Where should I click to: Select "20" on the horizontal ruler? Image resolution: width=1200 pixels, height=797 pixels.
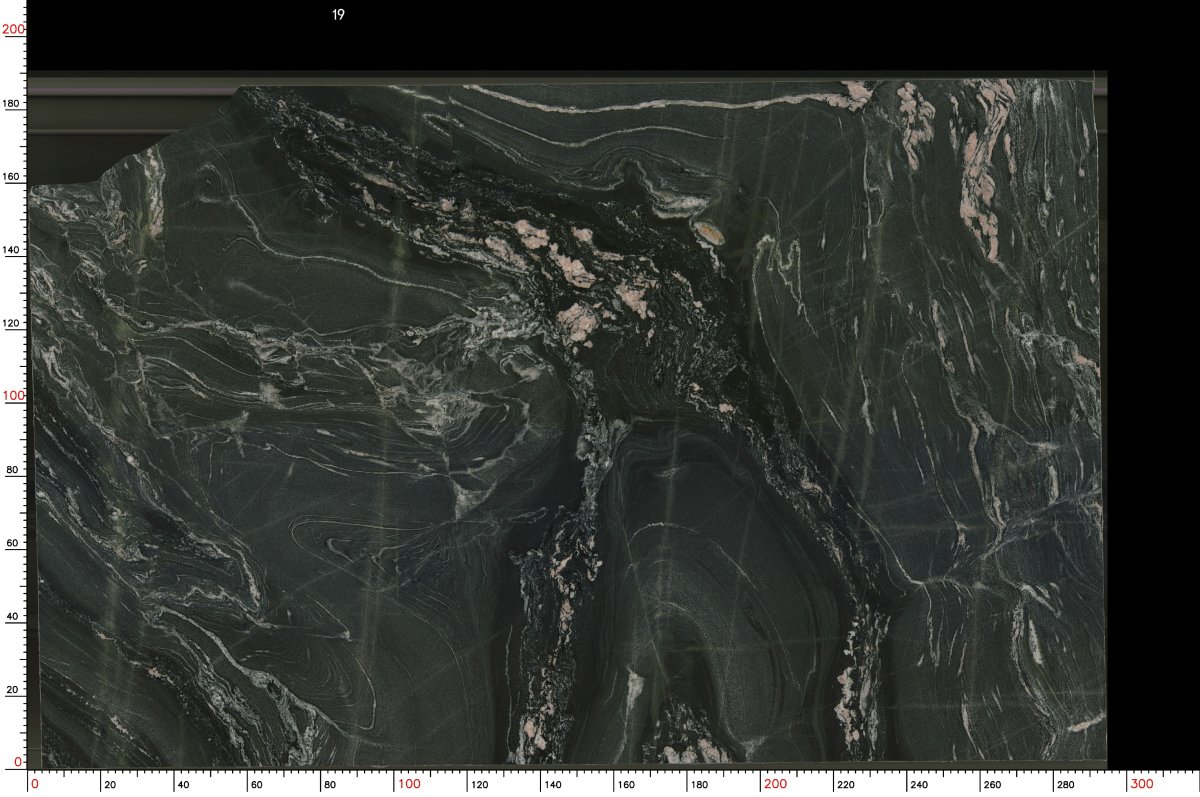(x=110, y=785)
